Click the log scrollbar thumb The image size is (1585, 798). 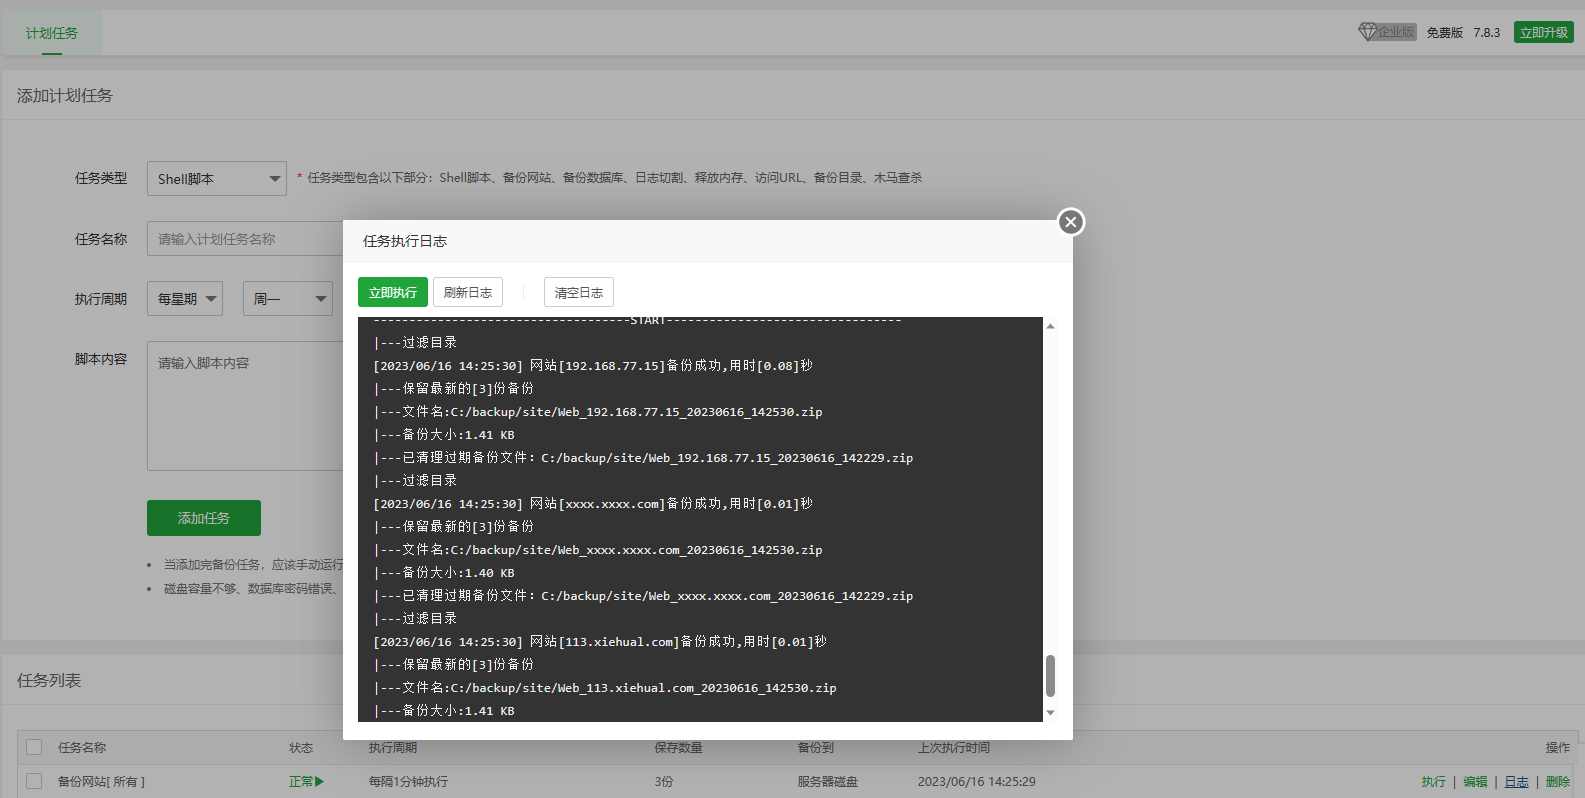pos(1050,676)
